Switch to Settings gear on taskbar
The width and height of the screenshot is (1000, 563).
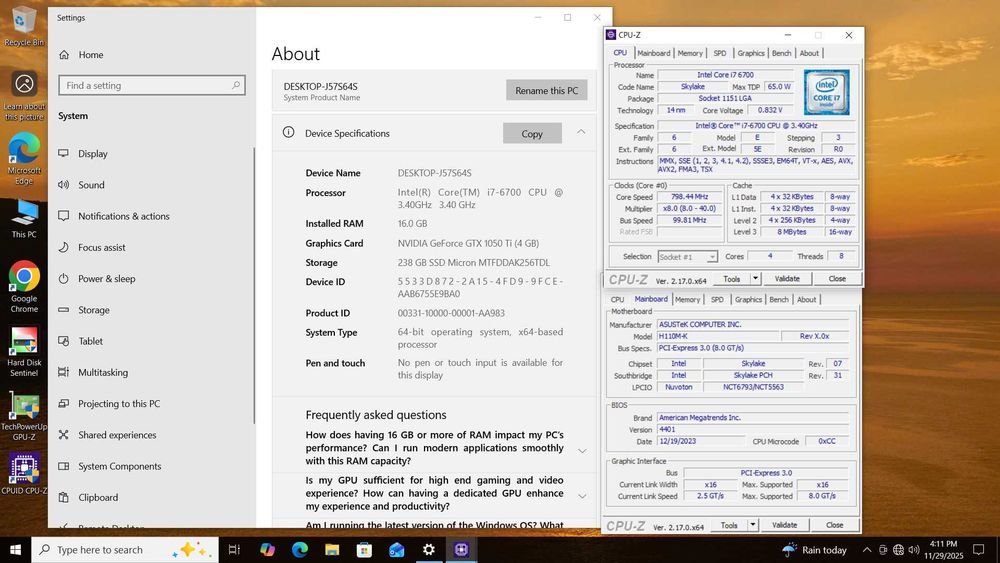coord(429,550)
